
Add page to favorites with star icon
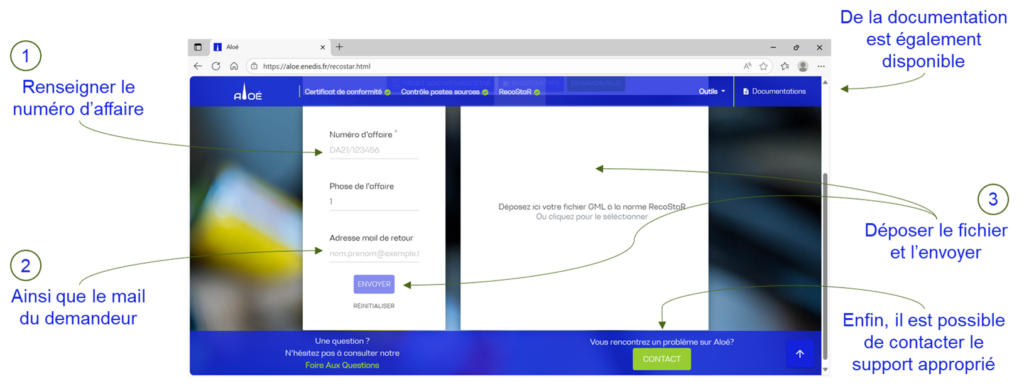pos(763,66)
